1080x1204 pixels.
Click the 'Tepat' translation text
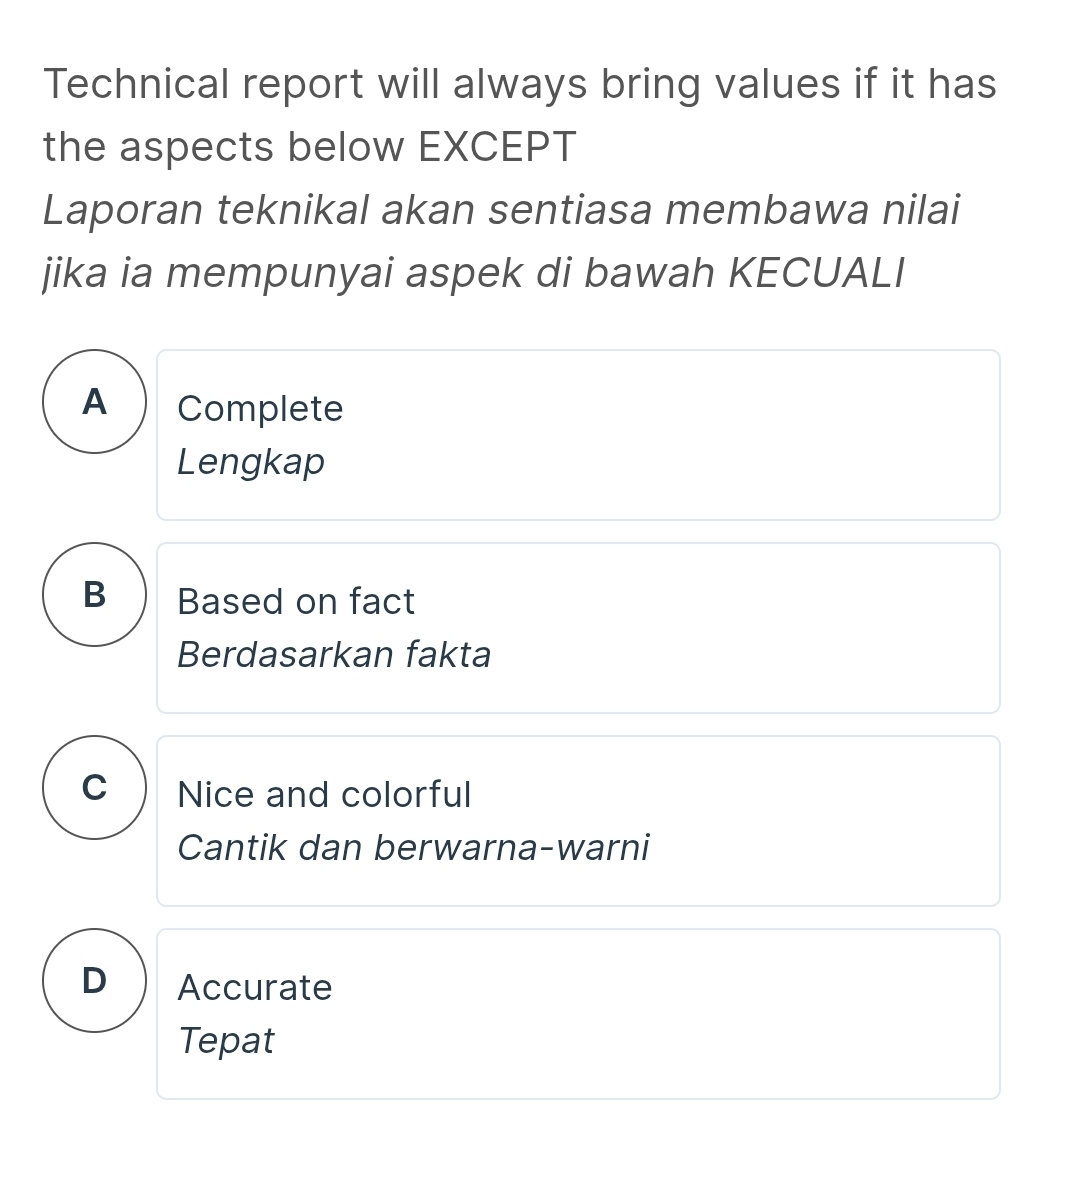(x=226, y=1041)
